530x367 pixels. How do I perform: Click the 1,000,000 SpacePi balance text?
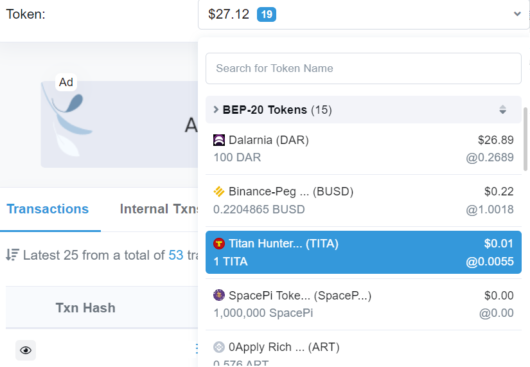pyautogui.click(x=263, y=313)
